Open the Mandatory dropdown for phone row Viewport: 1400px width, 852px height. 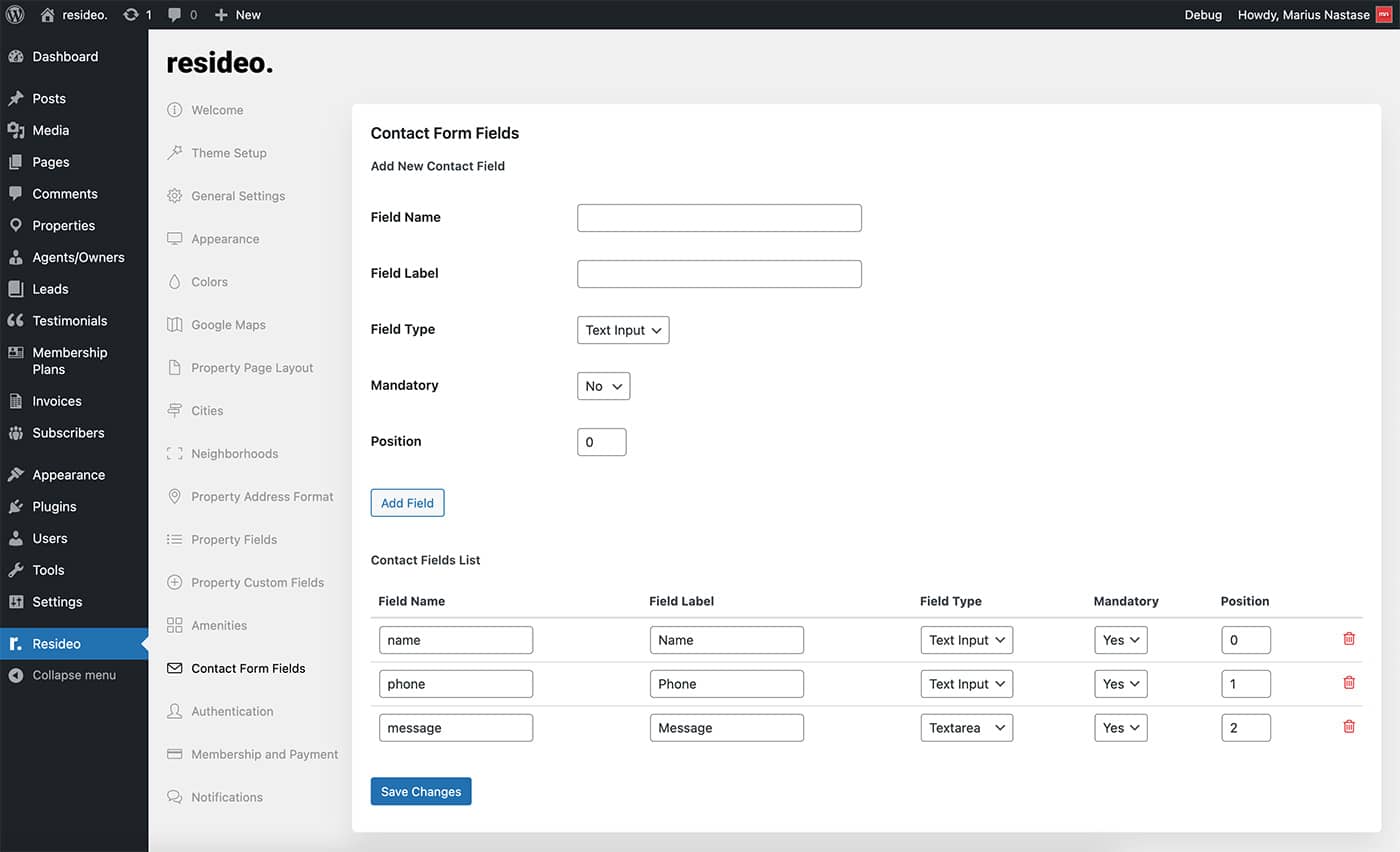(1120, 684)
